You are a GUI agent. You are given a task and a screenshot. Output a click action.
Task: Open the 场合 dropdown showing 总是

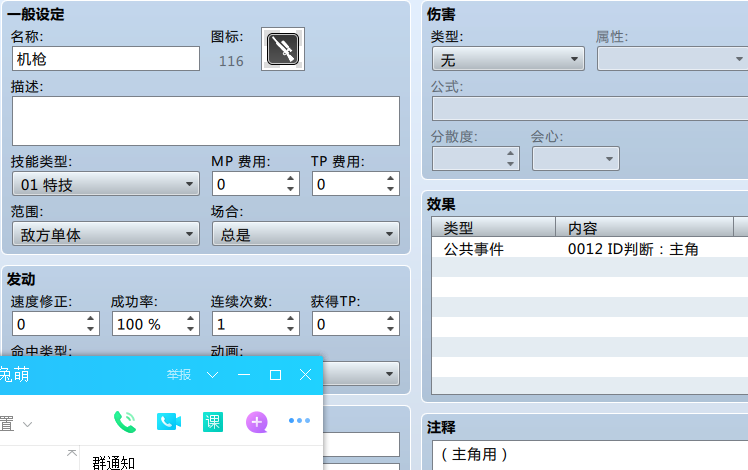pos(305,234)
